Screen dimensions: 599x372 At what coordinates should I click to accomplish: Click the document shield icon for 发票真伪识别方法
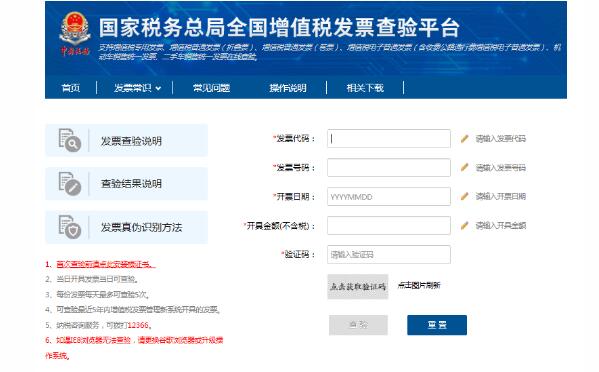coord(70,227)
